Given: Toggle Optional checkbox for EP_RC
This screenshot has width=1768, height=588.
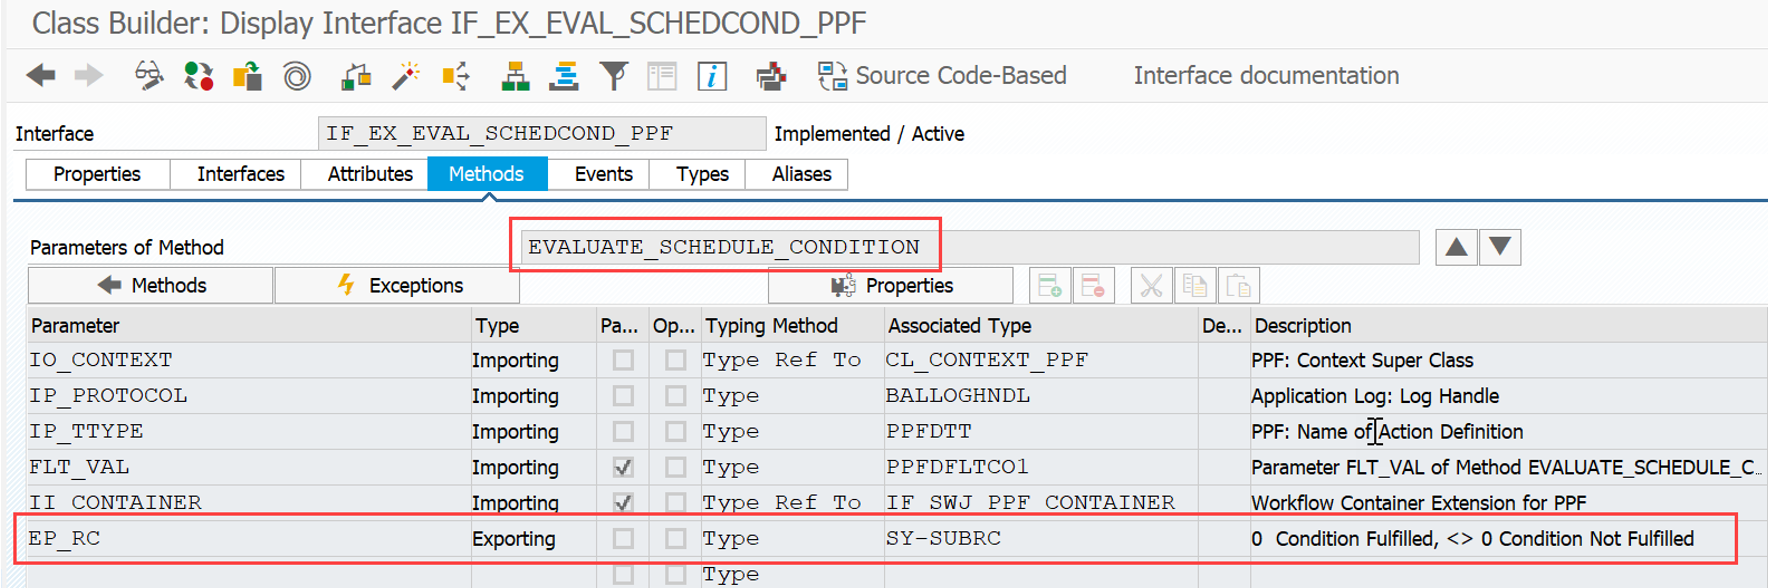Looking at the screenshot, I should 676,539.
